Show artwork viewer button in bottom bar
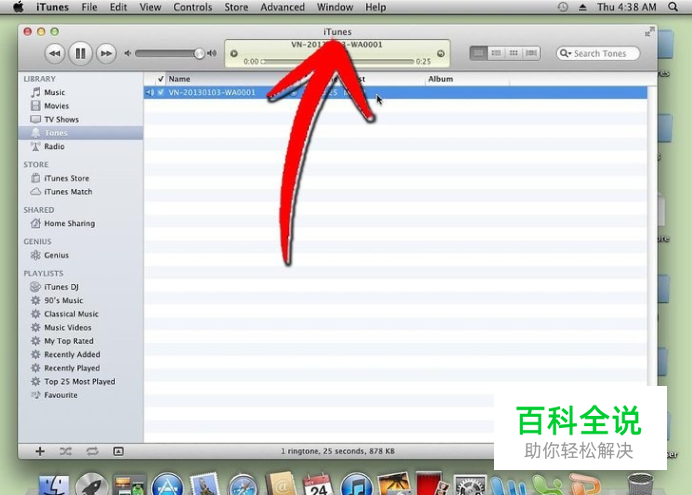The height and width of the screenshot is (495, 692). 118,451
